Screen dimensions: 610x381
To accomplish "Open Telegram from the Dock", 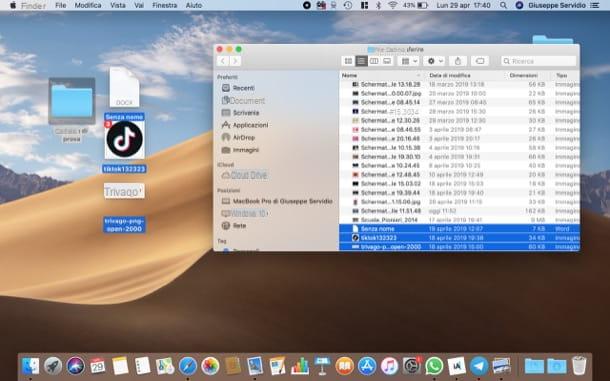I will [x=479, y=366].
